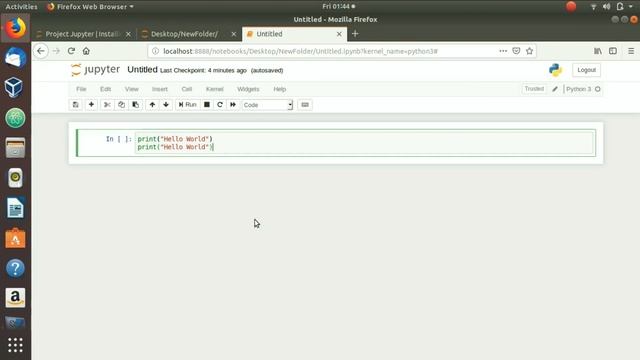Open page actions three-dot menu
The height and width of the screenshot is (360, 640).
point(503,51)
